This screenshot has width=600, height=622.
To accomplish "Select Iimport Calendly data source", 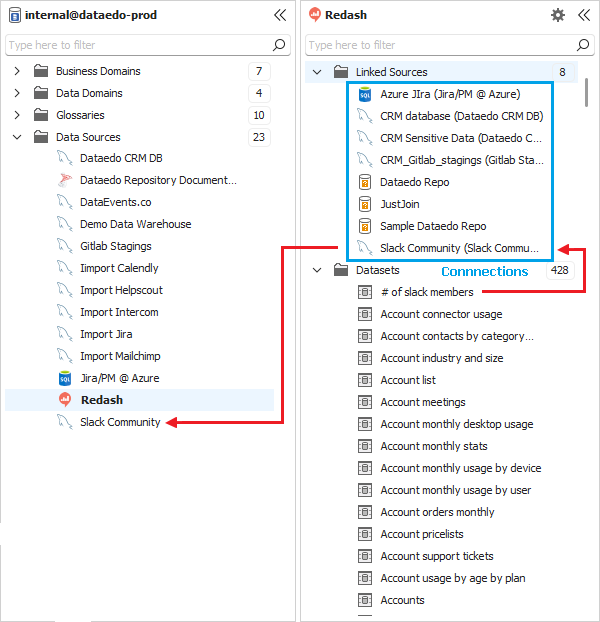I will 119,268.
